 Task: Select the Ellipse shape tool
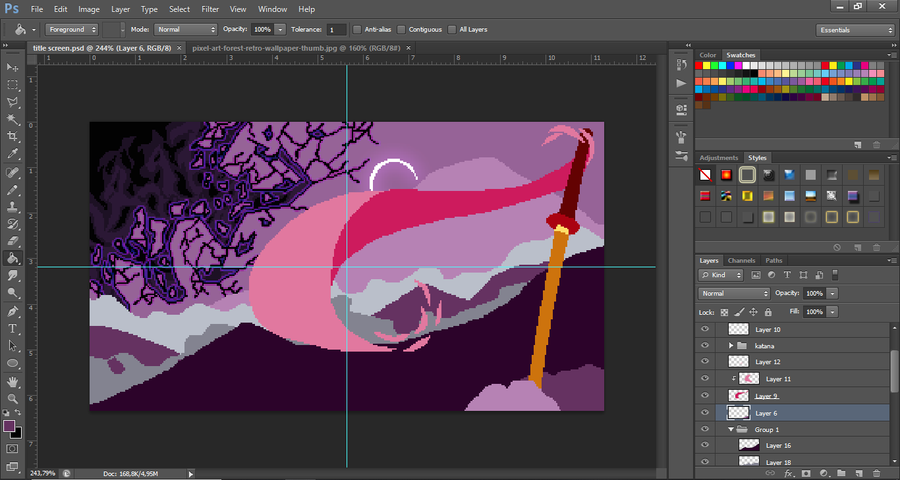tap(12, 363)
